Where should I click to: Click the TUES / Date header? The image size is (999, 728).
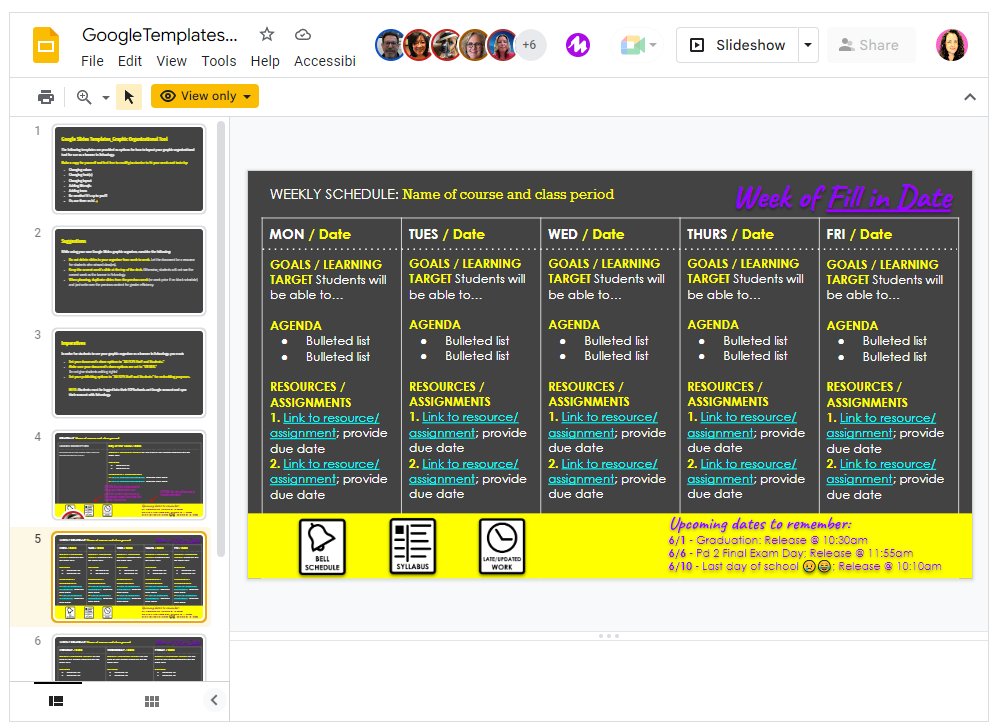[x=447, y=234]
